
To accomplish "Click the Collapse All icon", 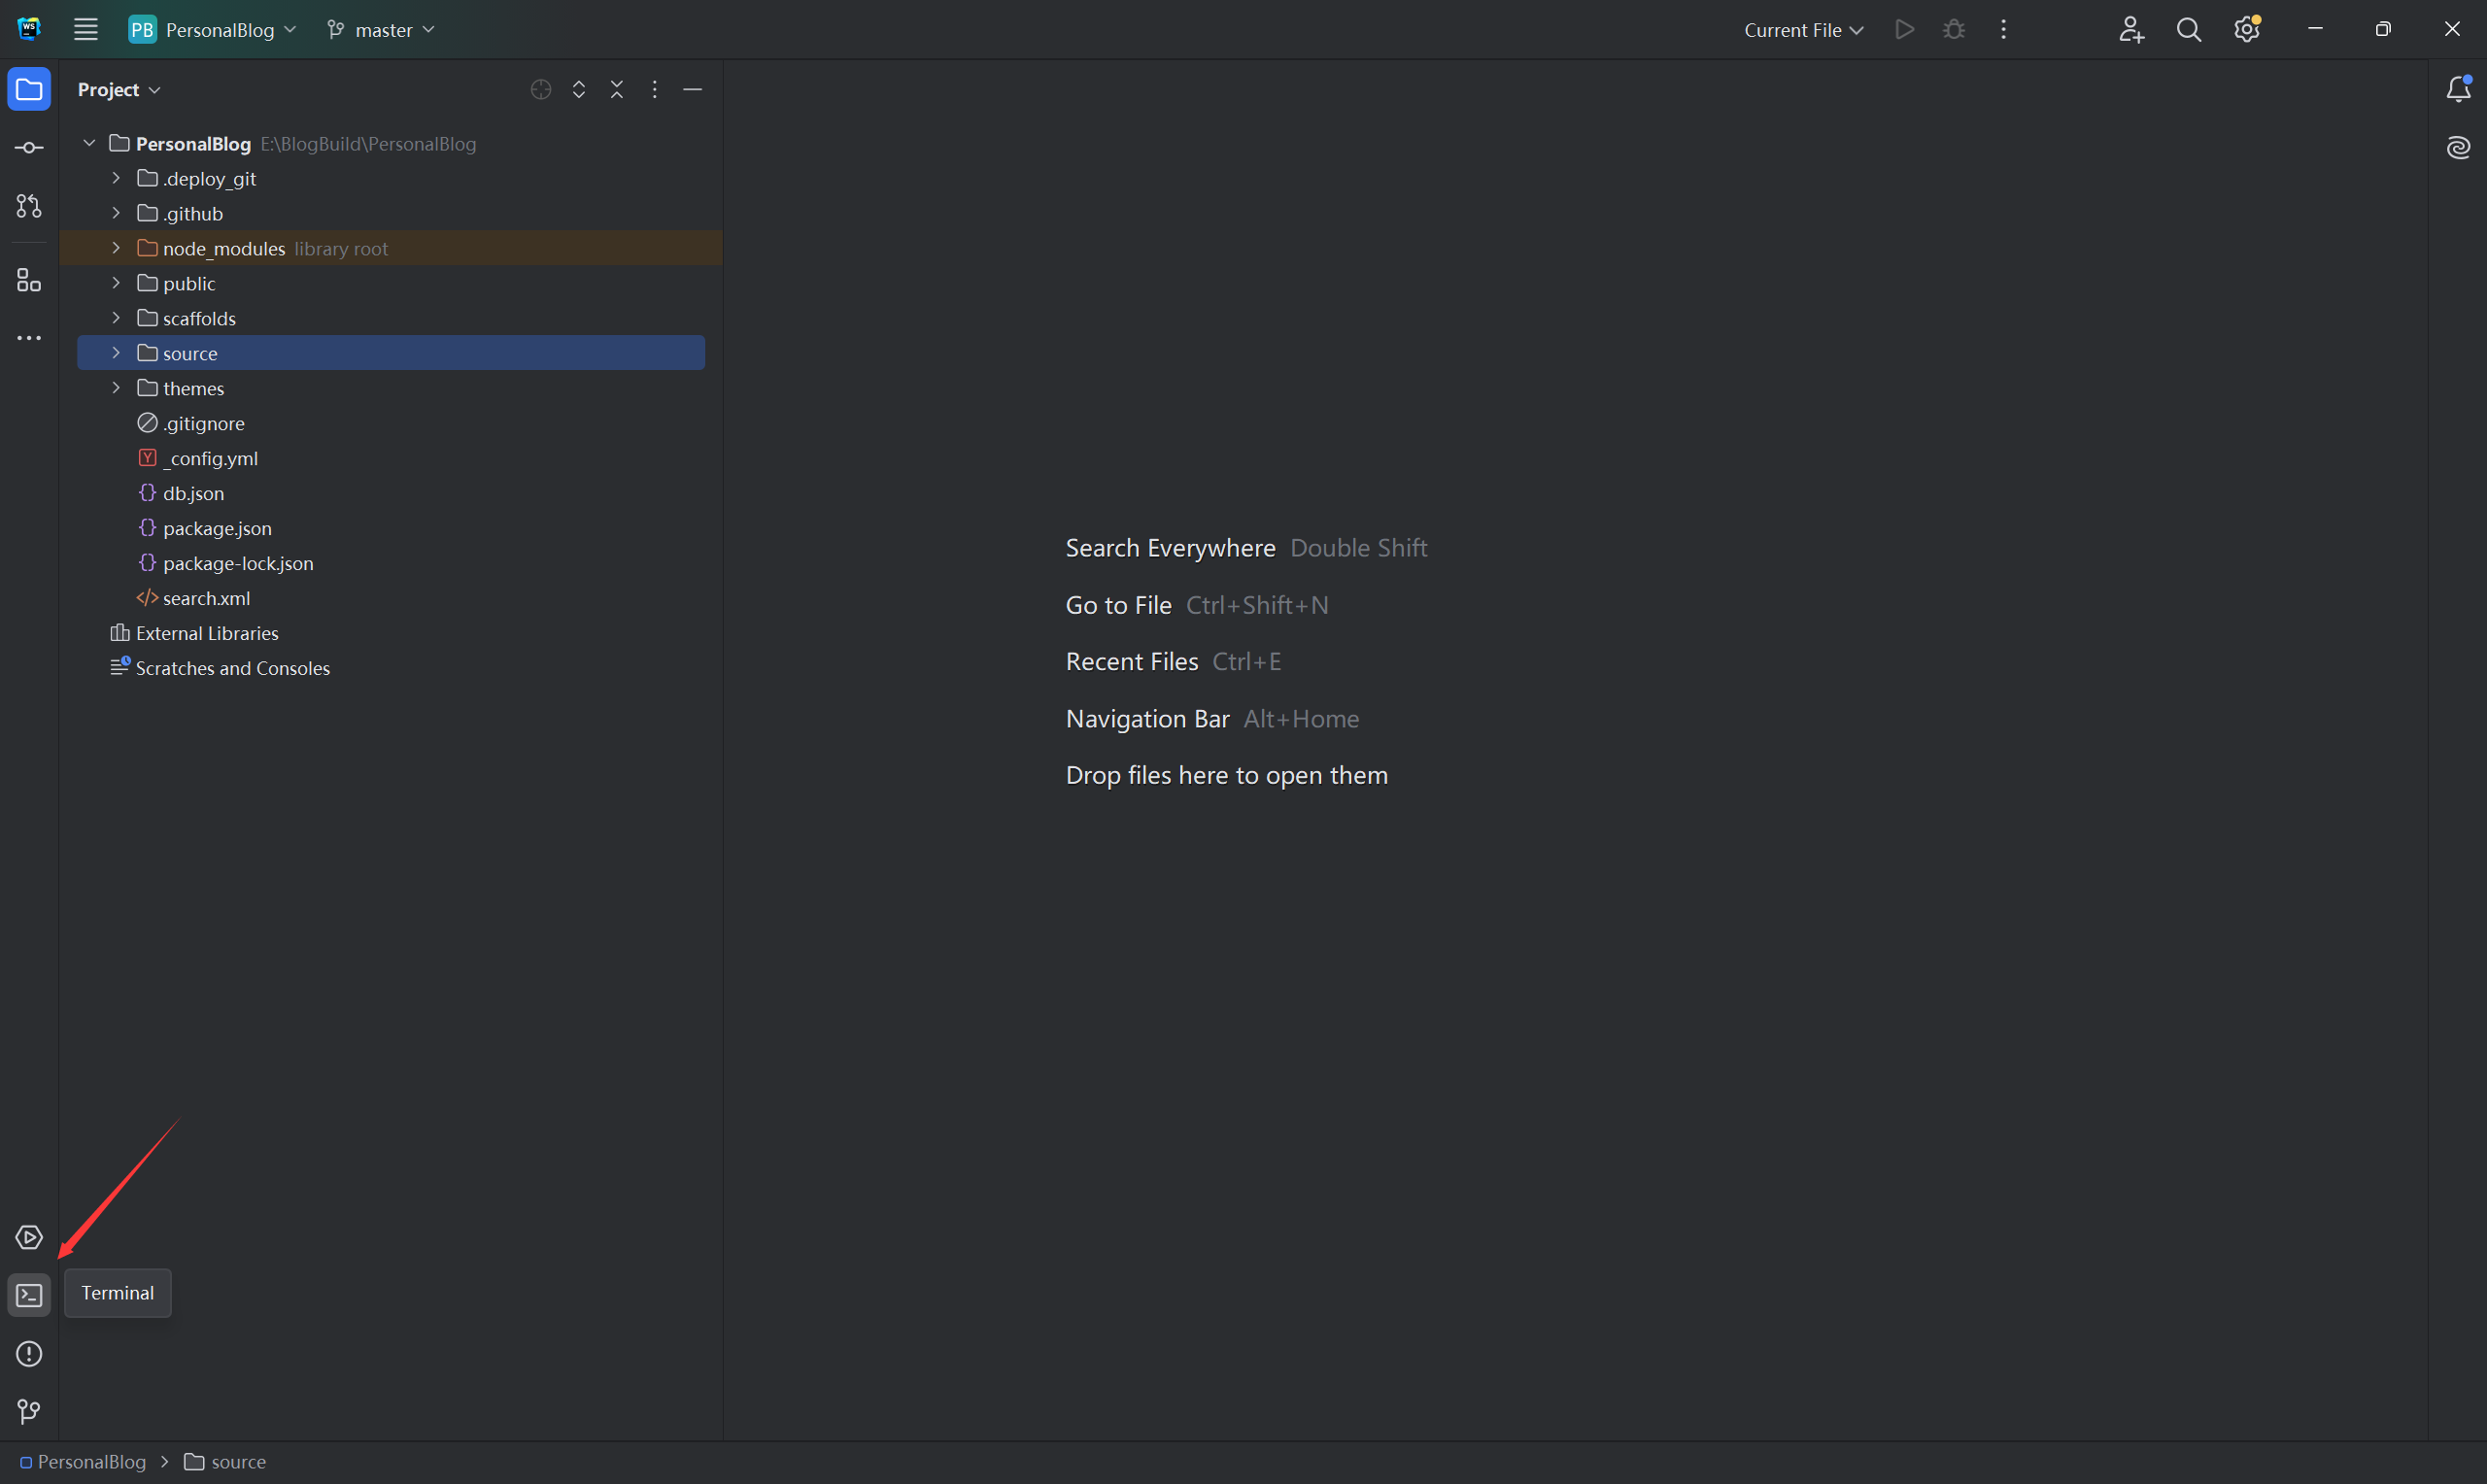I will click(617, 89).
